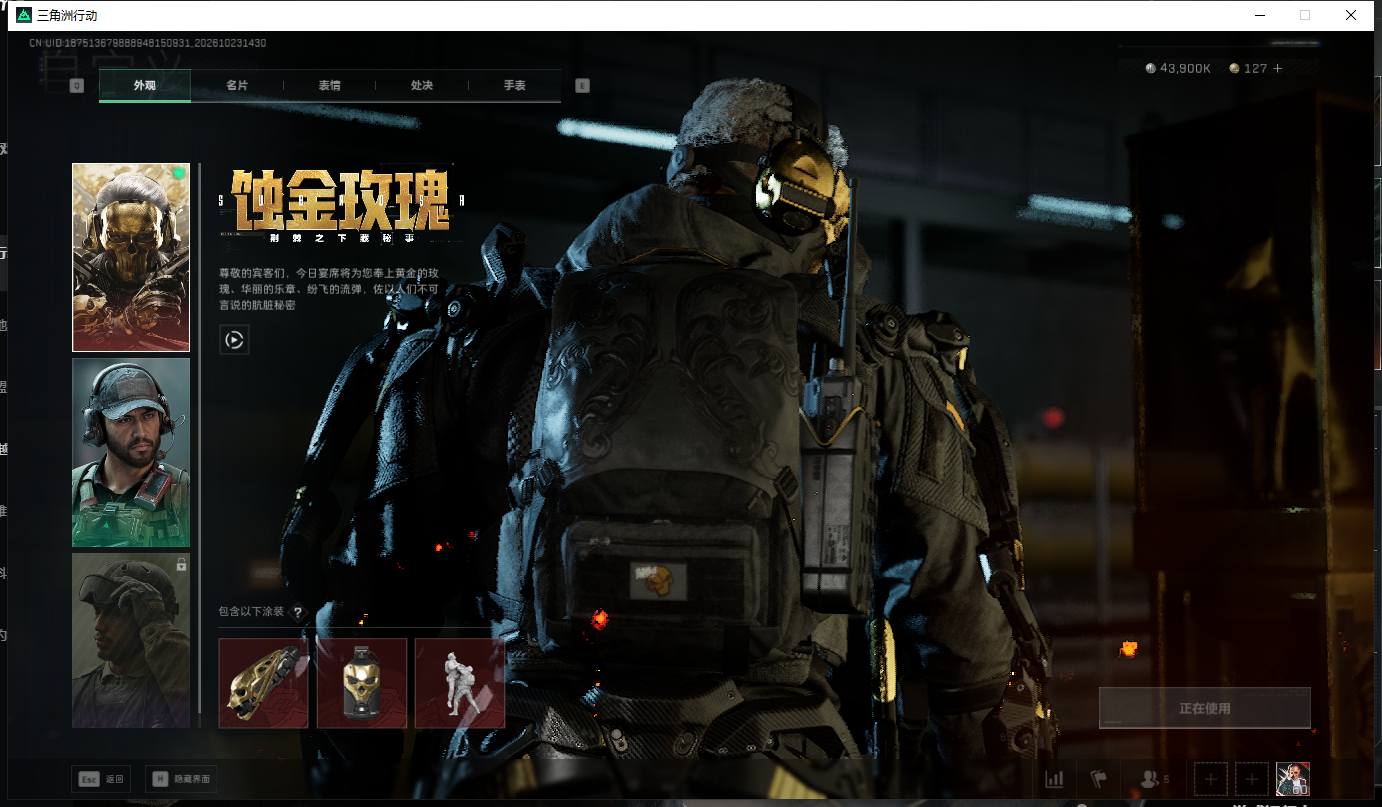
Task: Select the execution animation figure item
Action: tap(460, 683)
